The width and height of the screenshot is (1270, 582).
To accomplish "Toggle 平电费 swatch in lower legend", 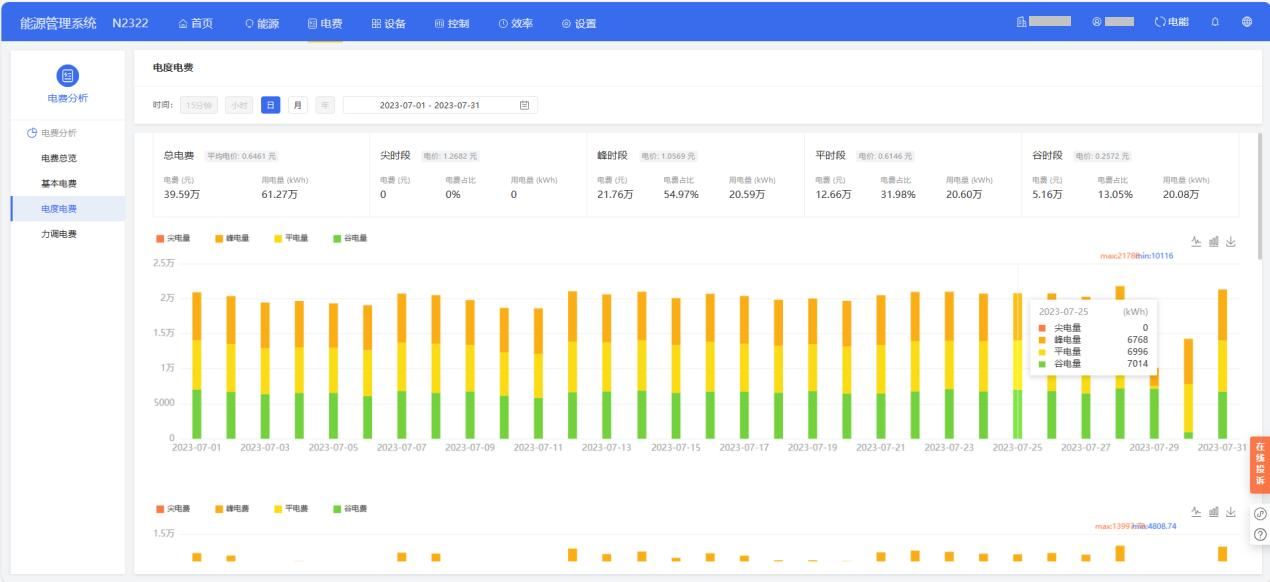I will tap(280, 509).
